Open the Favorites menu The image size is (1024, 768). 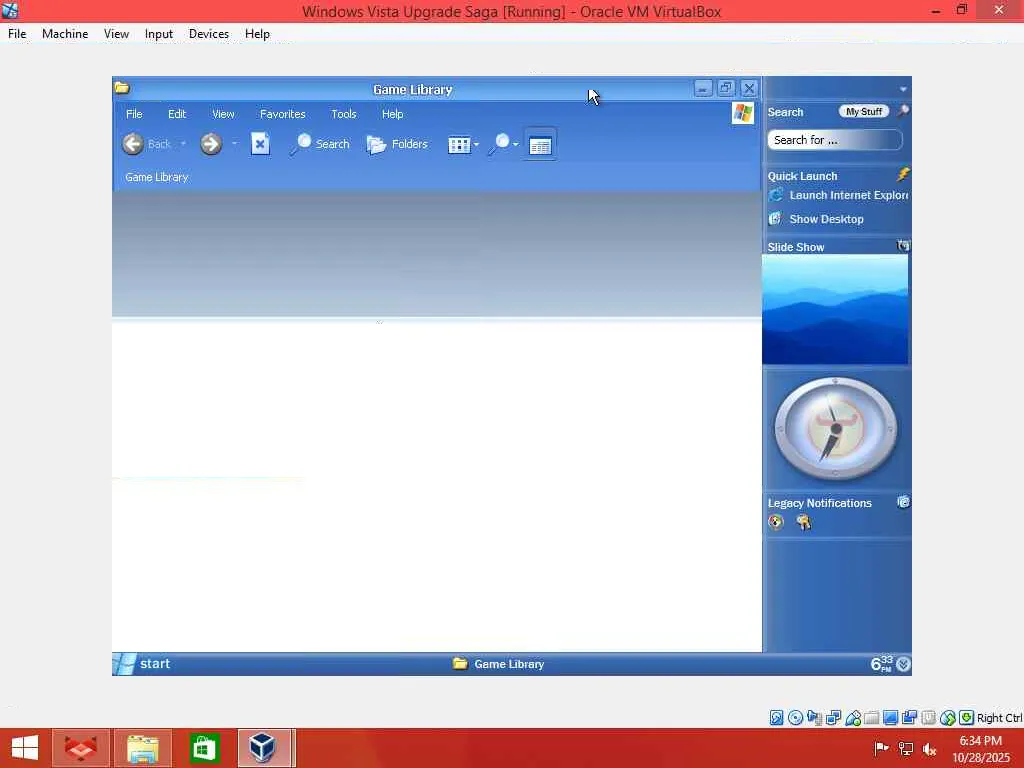pos(283,114)
